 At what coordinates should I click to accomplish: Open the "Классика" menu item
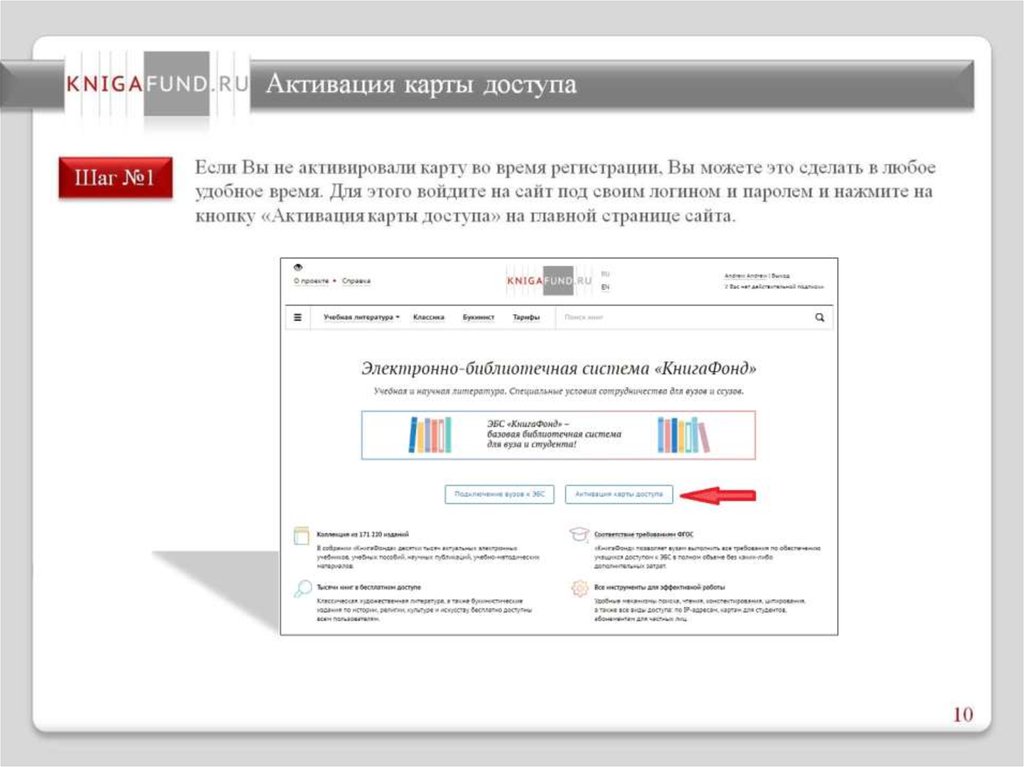point(428,318)
